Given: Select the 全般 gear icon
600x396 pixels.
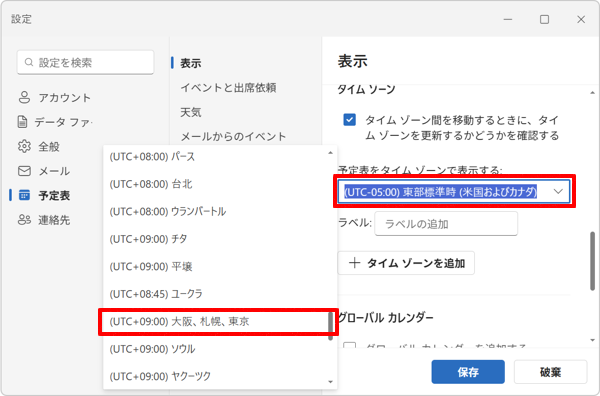Looking at the screenshot, I should pyautogui.click(x=24, y=146).
